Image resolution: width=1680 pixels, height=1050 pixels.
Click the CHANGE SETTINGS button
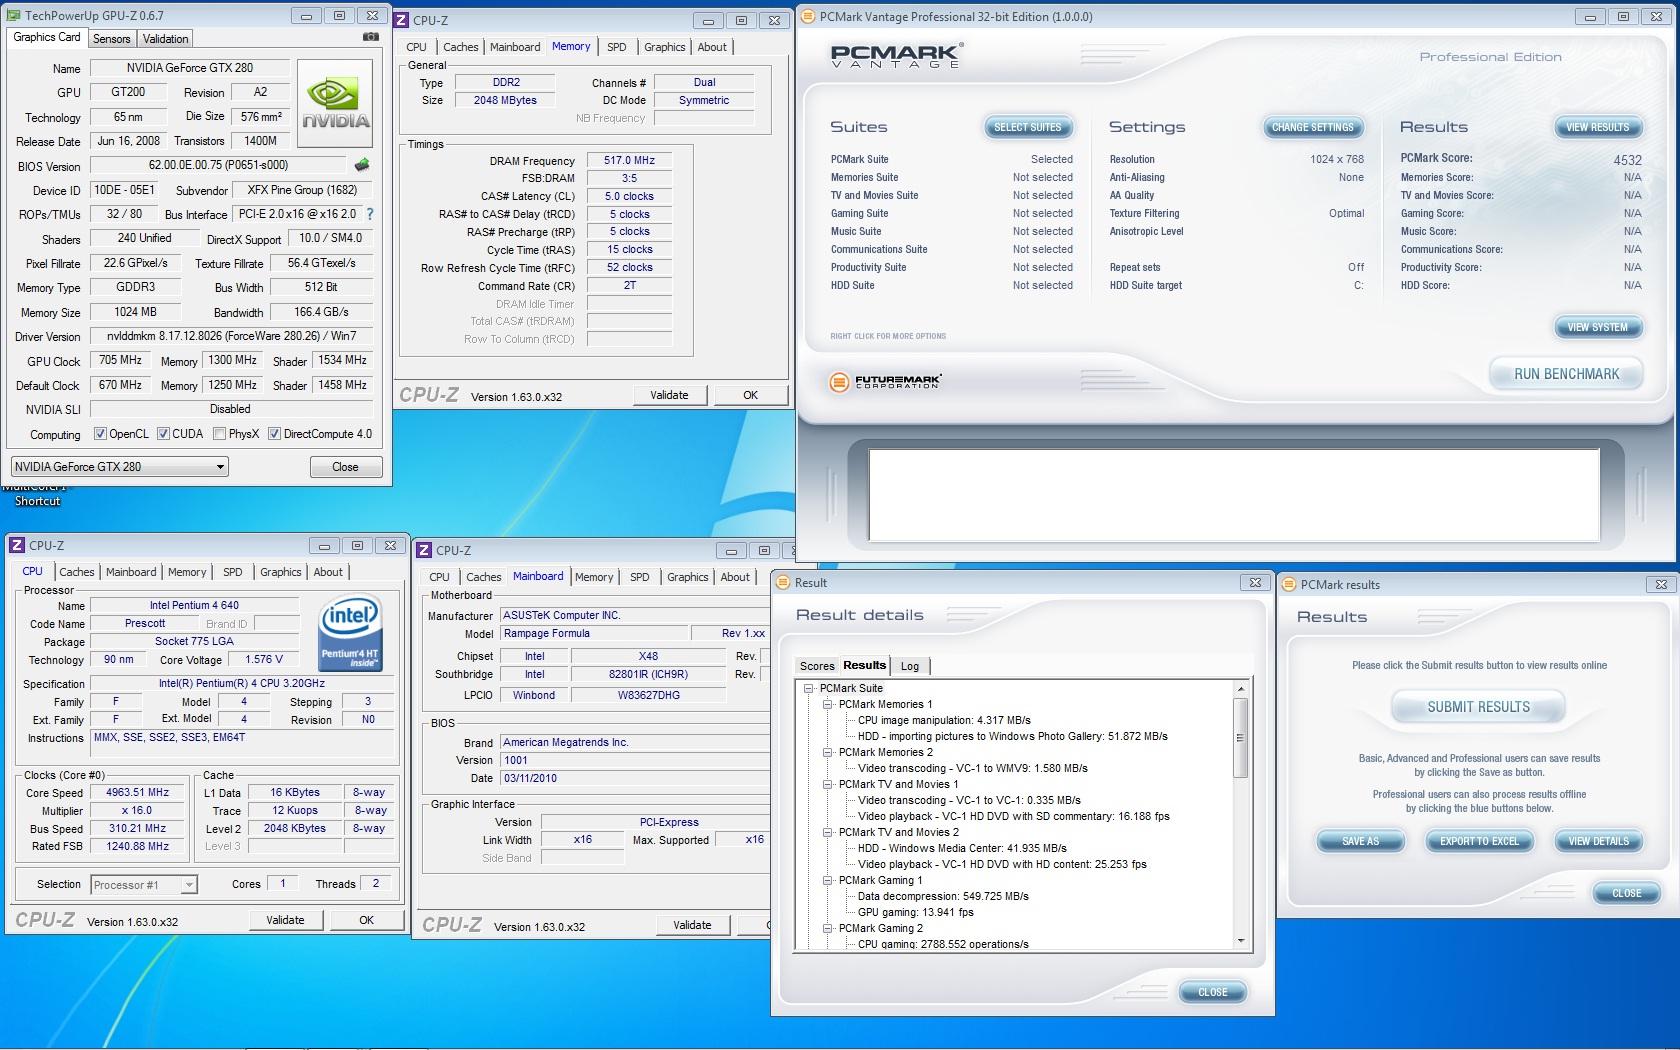1313,127
